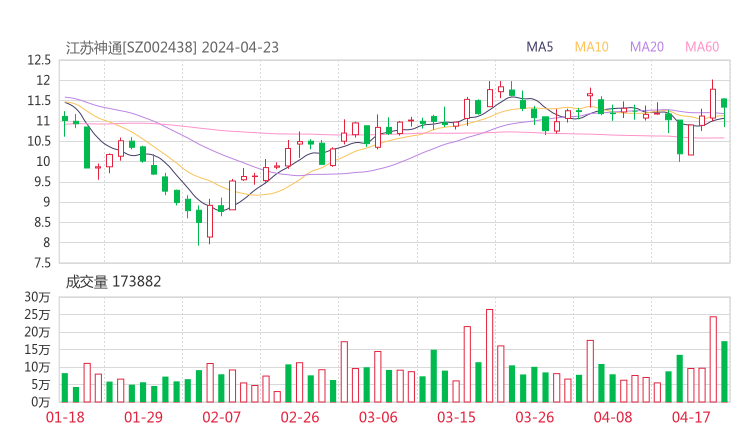Click the MA60 legend label

coord(702,47)
